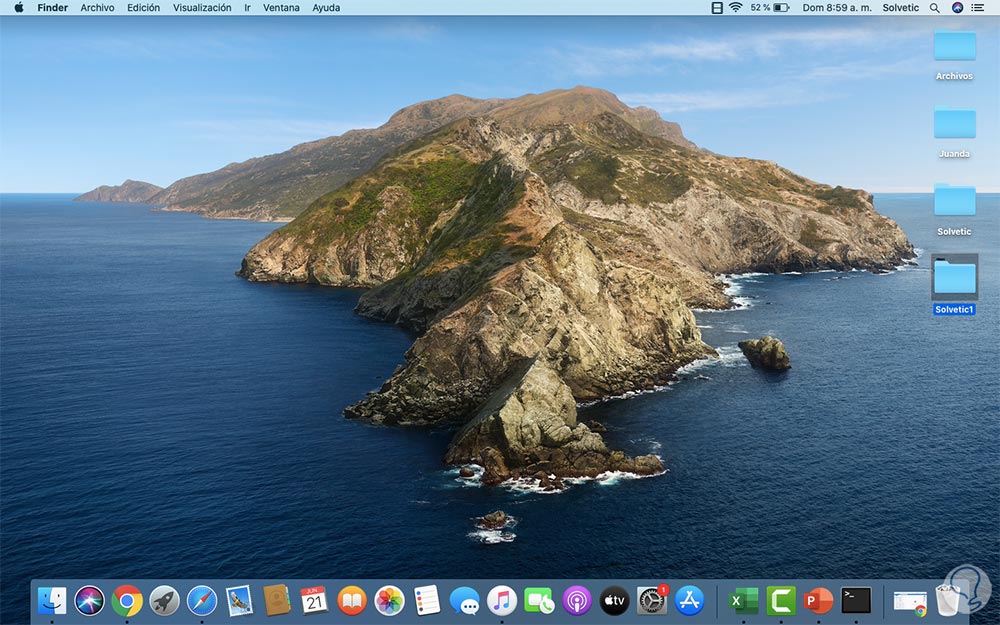Image resolution: width=1000 pixels, height=625 pixels.
Task: Open the Wi-Fi status menu
Action: point(735,8)
